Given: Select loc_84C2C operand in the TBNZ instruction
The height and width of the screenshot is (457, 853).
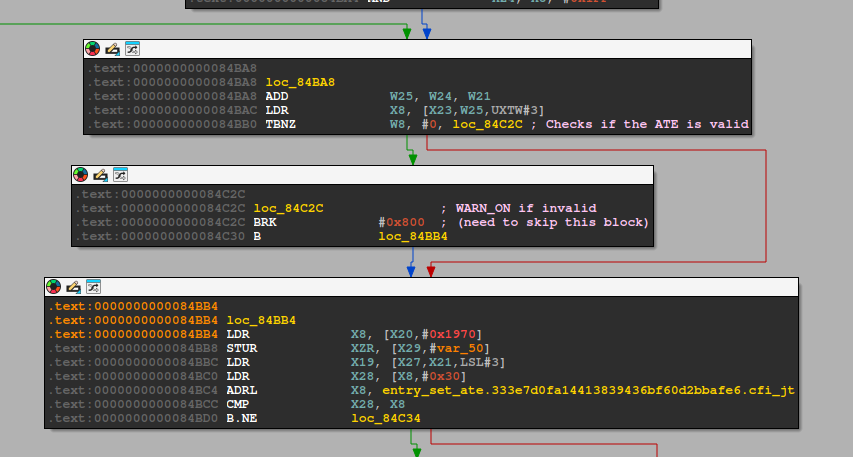Looking at the screenshot, I should click(x=488, y=125).
